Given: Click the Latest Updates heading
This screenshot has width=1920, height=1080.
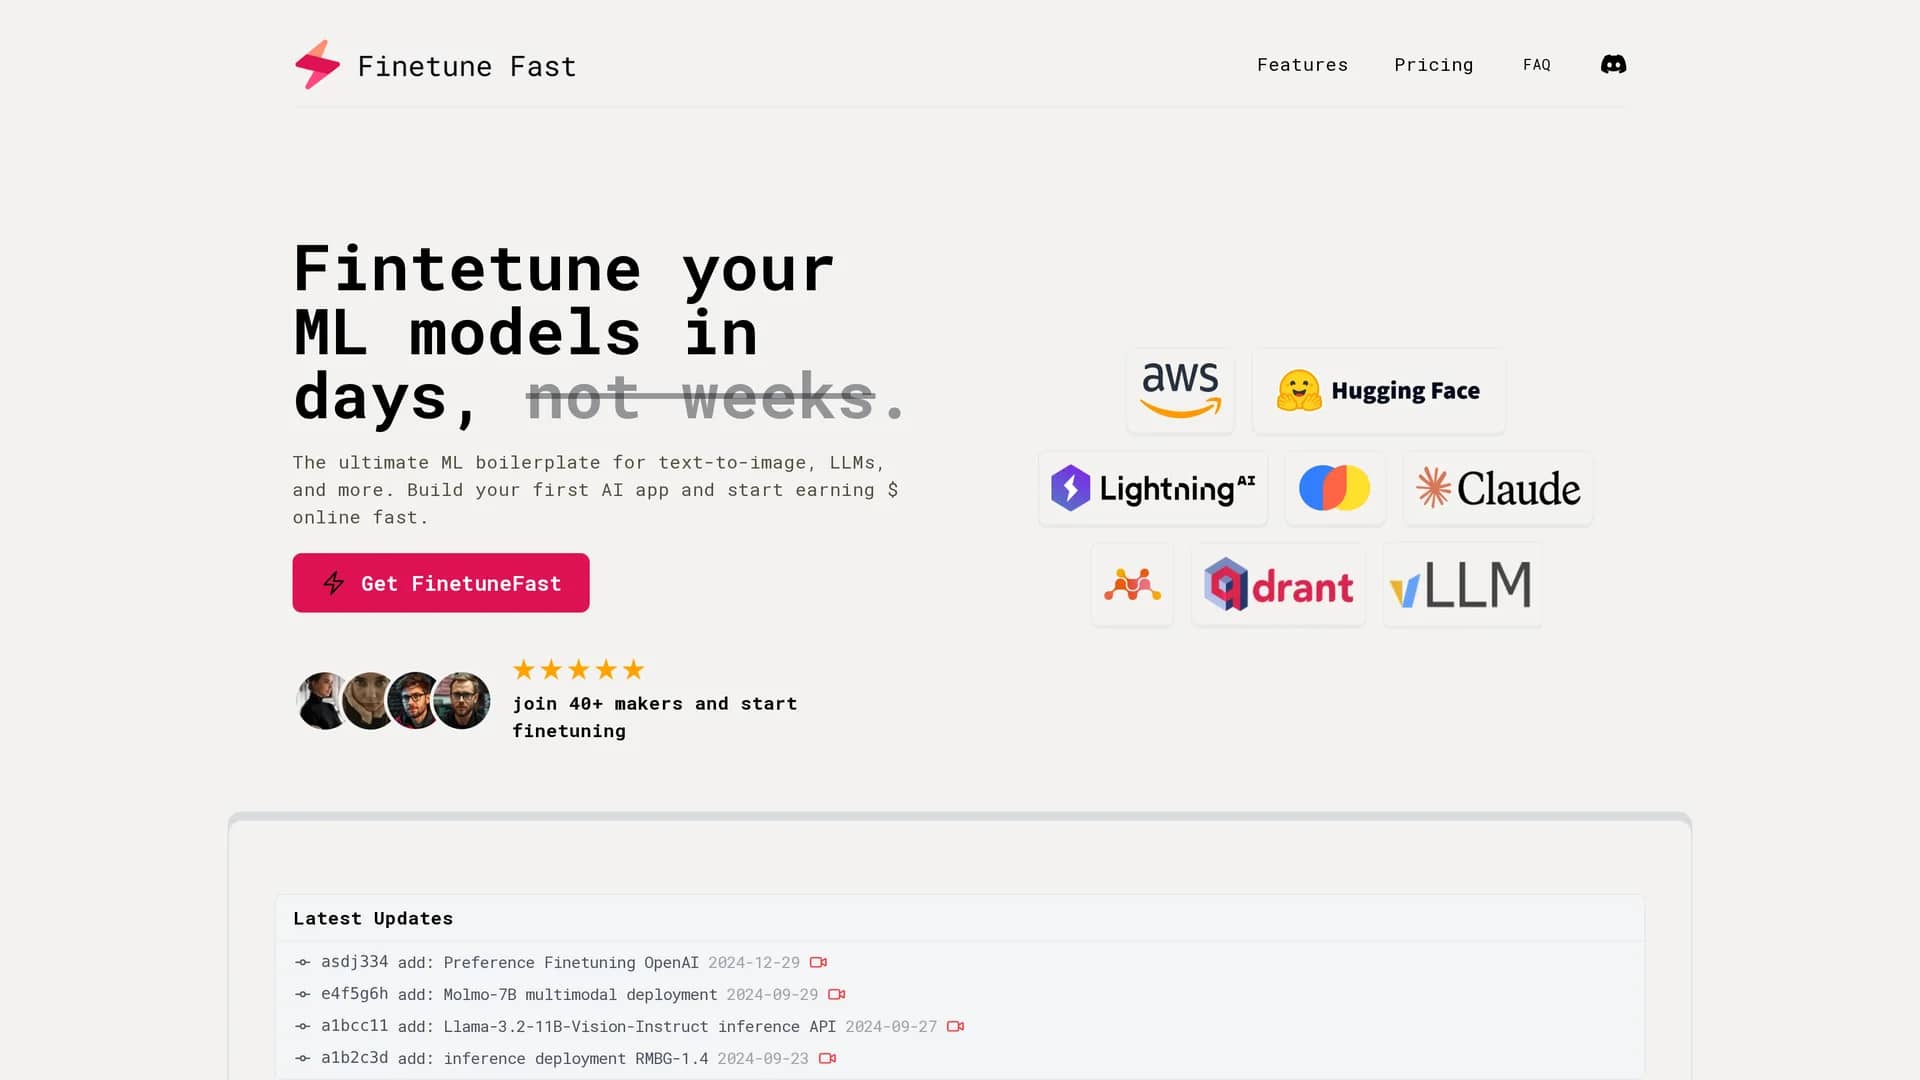Looking at the screenshot, I should [373, 918].
